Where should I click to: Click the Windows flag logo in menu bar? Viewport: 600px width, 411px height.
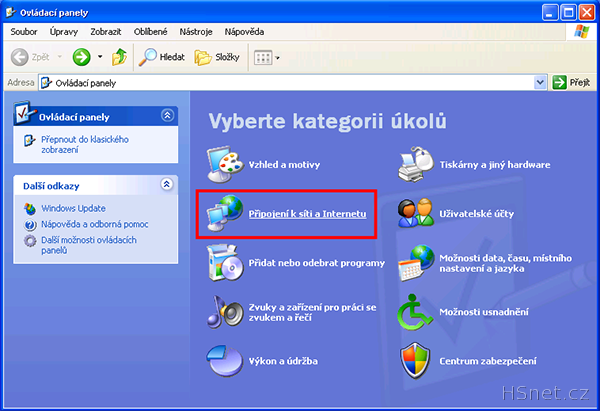click(x=582, y=31)
